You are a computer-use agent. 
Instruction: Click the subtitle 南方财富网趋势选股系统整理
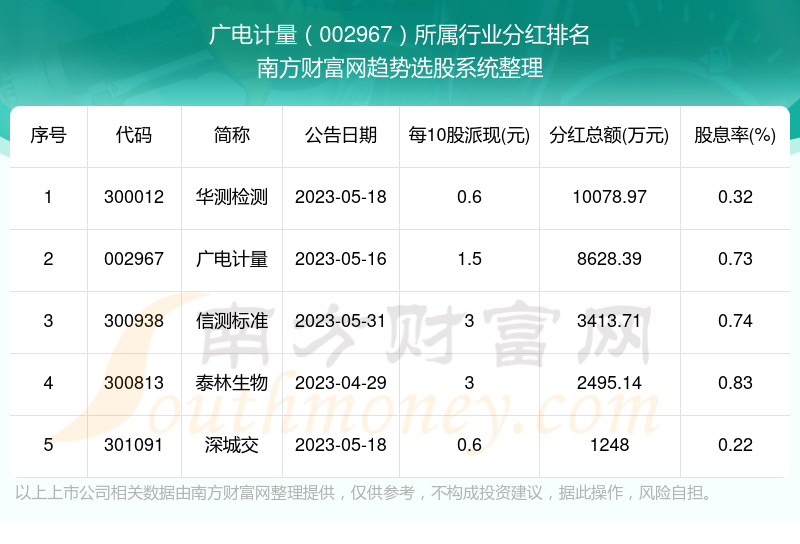click(399, 68)
